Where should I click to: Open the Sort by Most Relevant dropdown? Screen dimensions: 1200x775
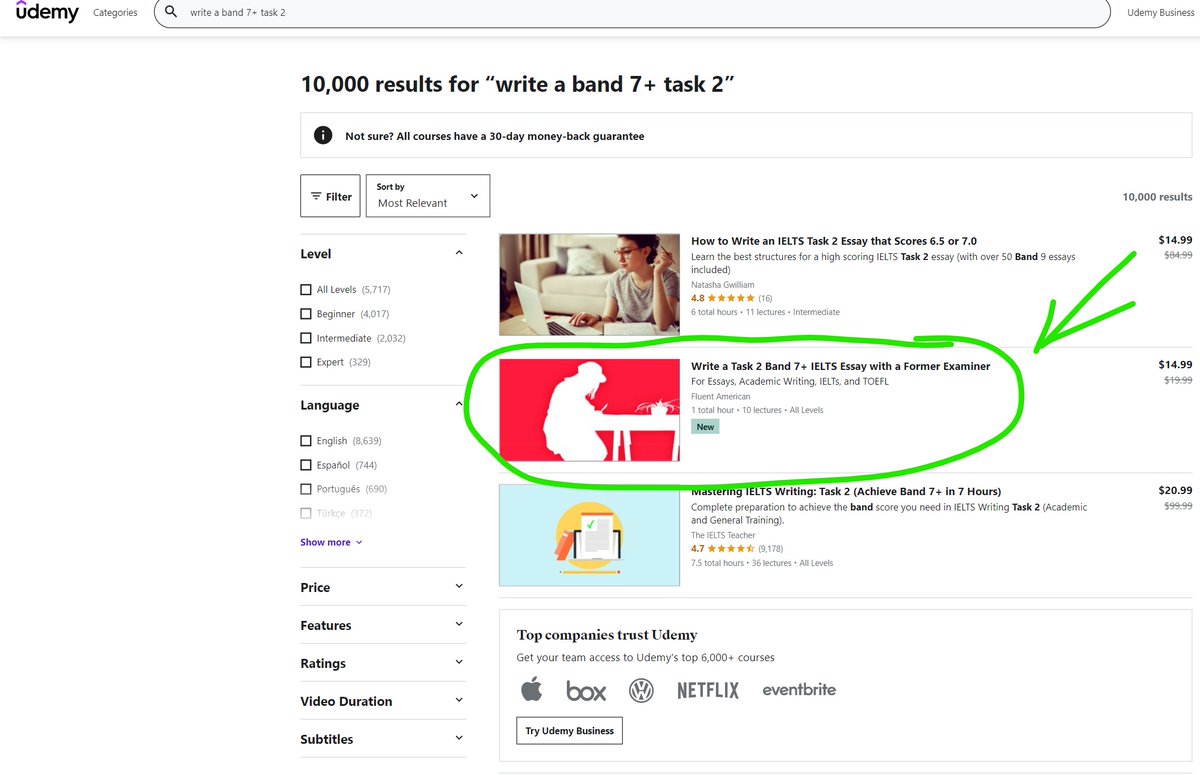tap(428, 196)
